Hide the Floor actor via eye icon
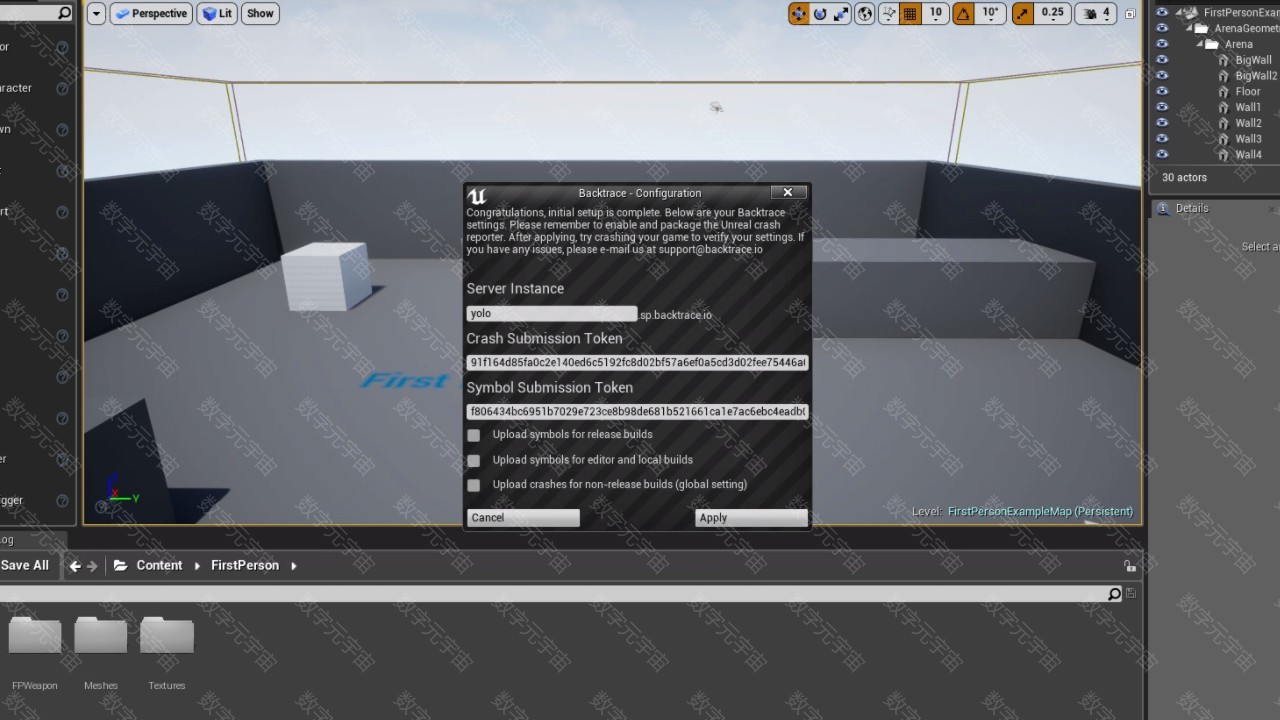 pos(1162,91)
